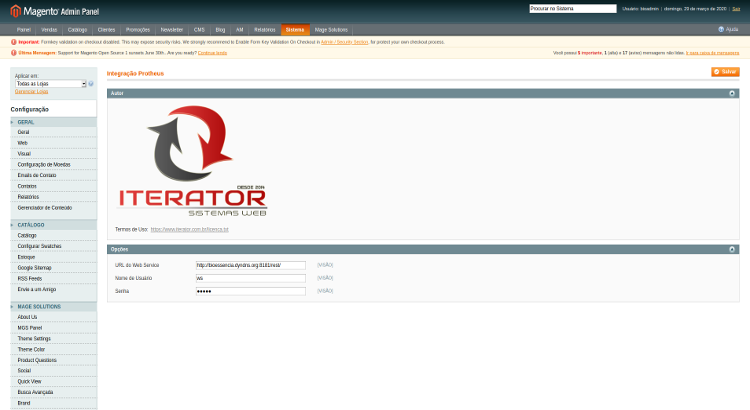Focus the Procurar no Sistema search field
This screenshot has height=410, width=750.
click(573, 9)
